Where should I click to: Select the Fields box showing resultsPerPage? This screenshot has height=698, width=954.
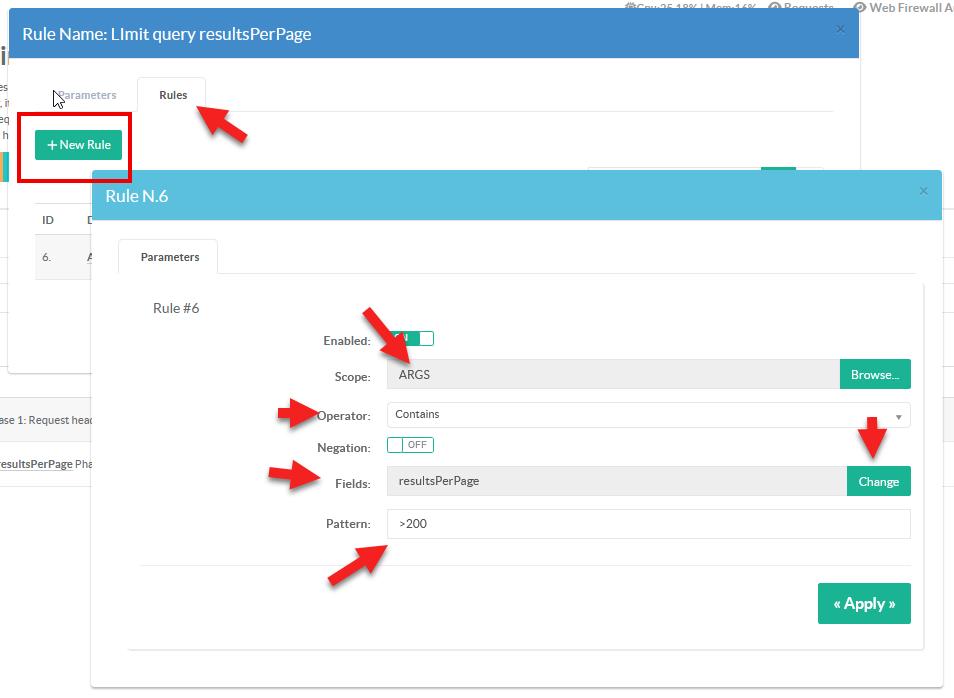coord(616,481)
